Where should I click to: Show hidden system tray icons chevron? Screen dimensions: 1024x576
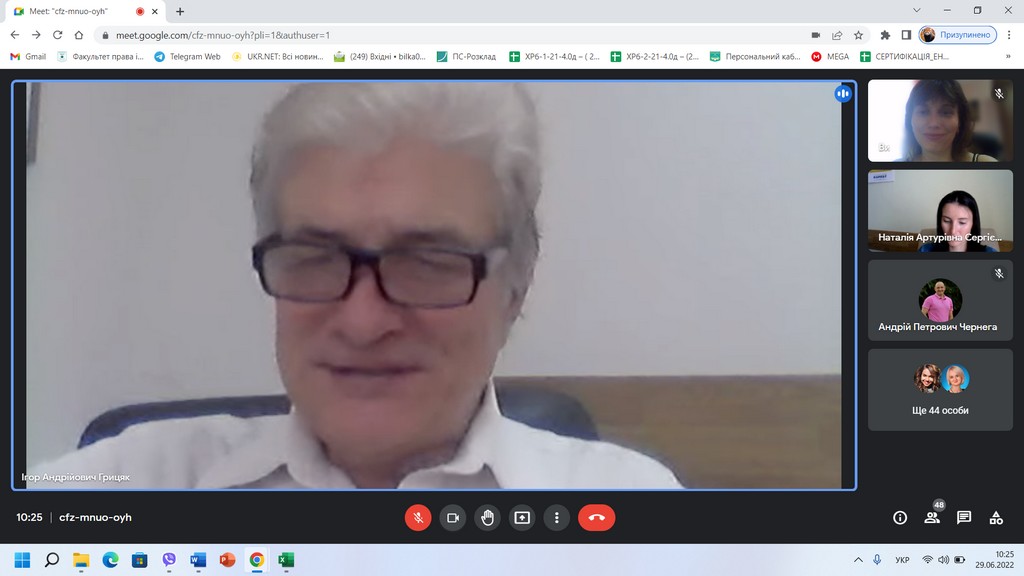click(858, 560)
